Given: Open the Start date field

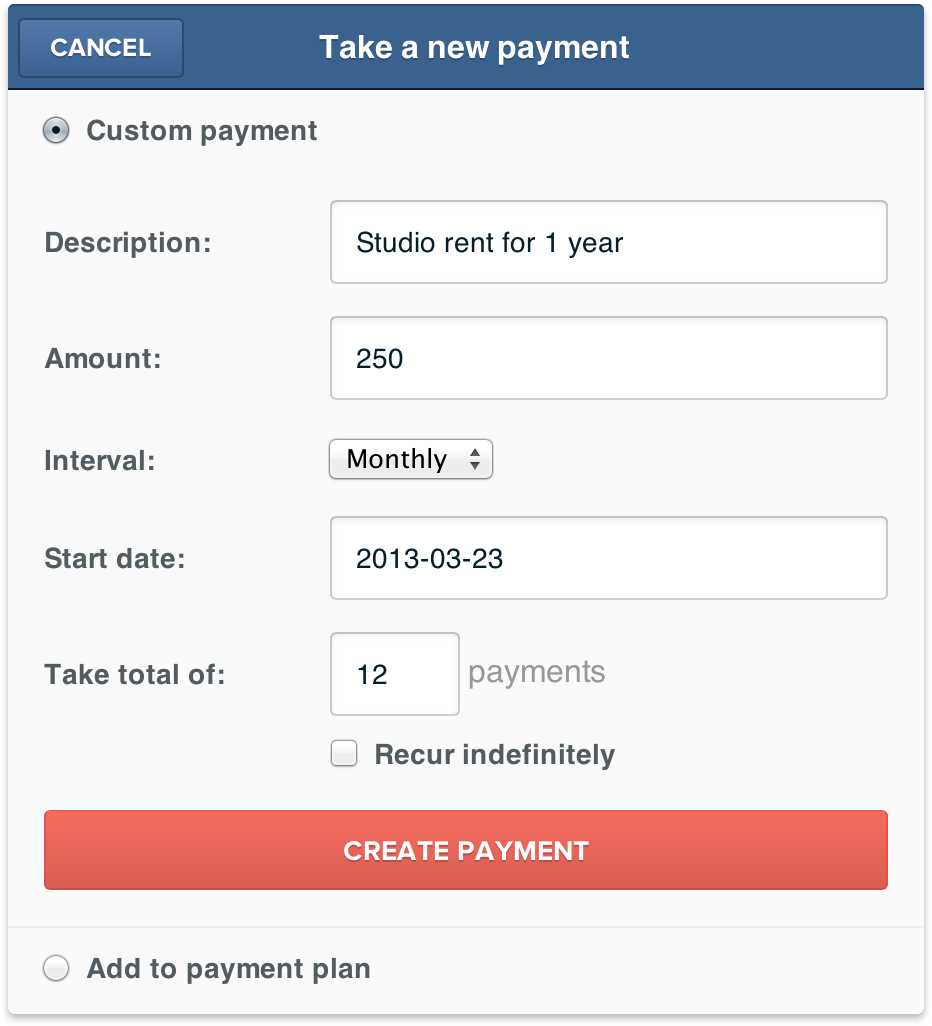Looking at the screenshot, I should pos(608,558).
